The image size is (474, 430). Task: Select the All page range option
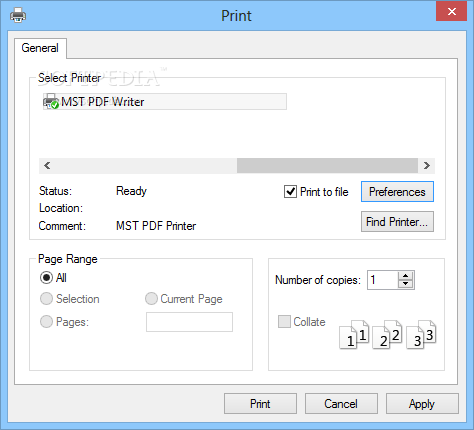point(46,278)
